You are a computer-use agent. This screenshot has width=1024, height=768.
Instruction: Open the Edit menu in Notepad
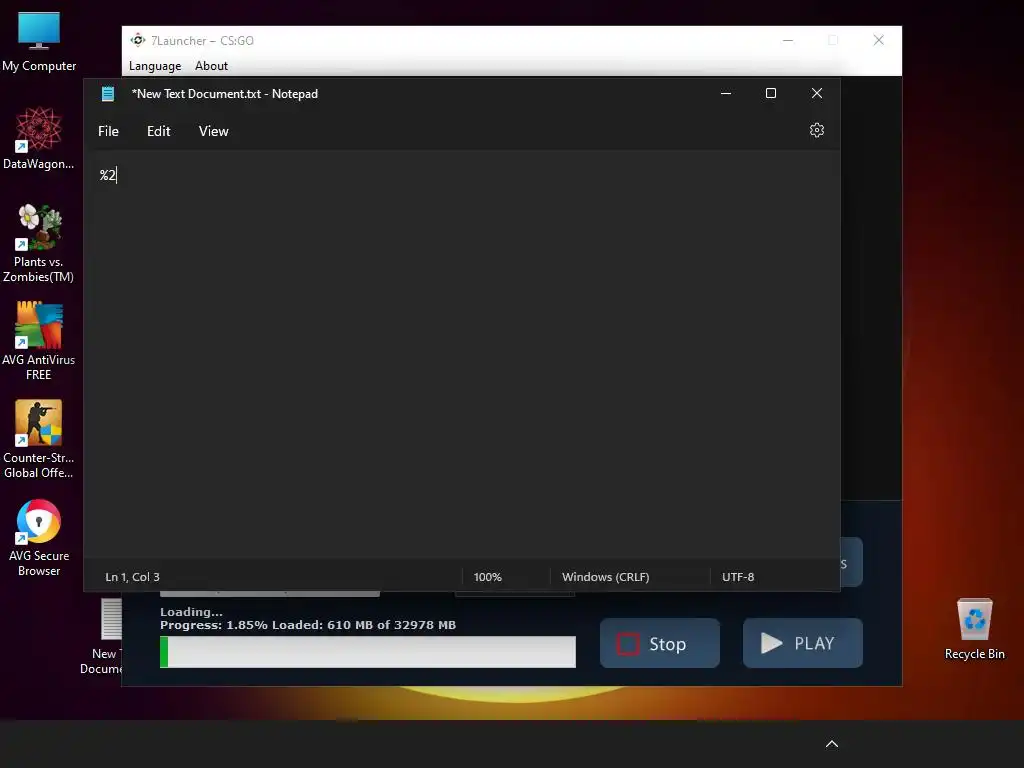pos(159,131)
